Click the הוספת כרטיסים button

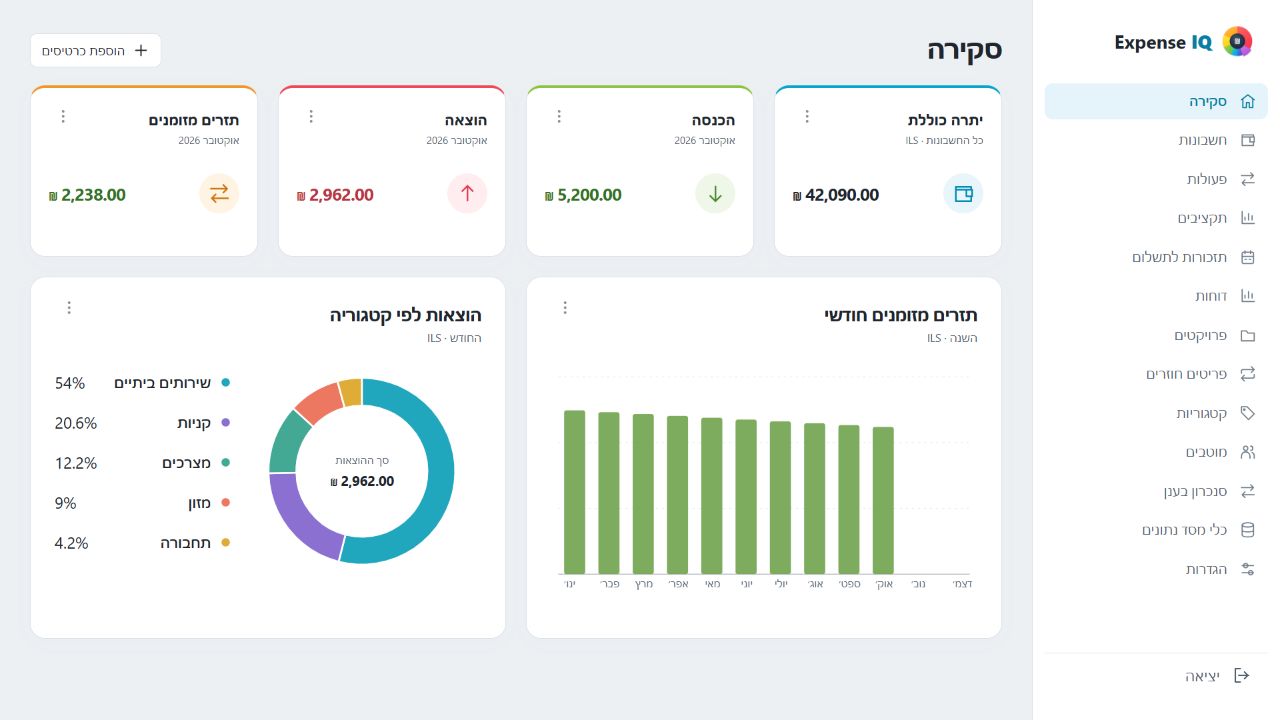tap(96, 50)
